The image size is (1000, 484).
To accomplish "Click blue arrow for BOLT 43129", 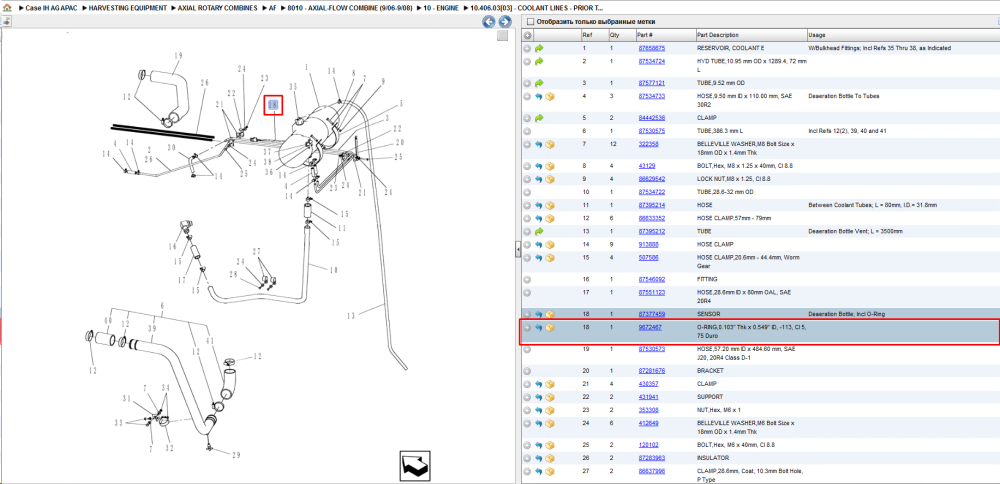I will point(539,166).
